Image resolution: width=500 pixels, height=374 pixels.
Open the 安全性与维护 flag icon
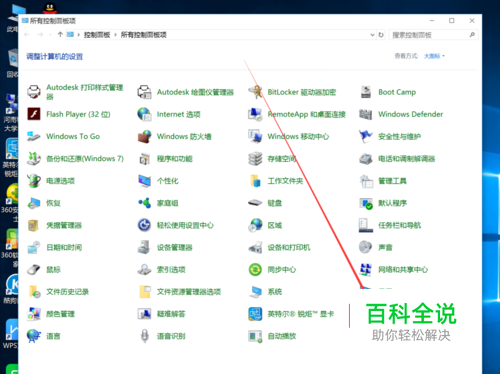366,136
